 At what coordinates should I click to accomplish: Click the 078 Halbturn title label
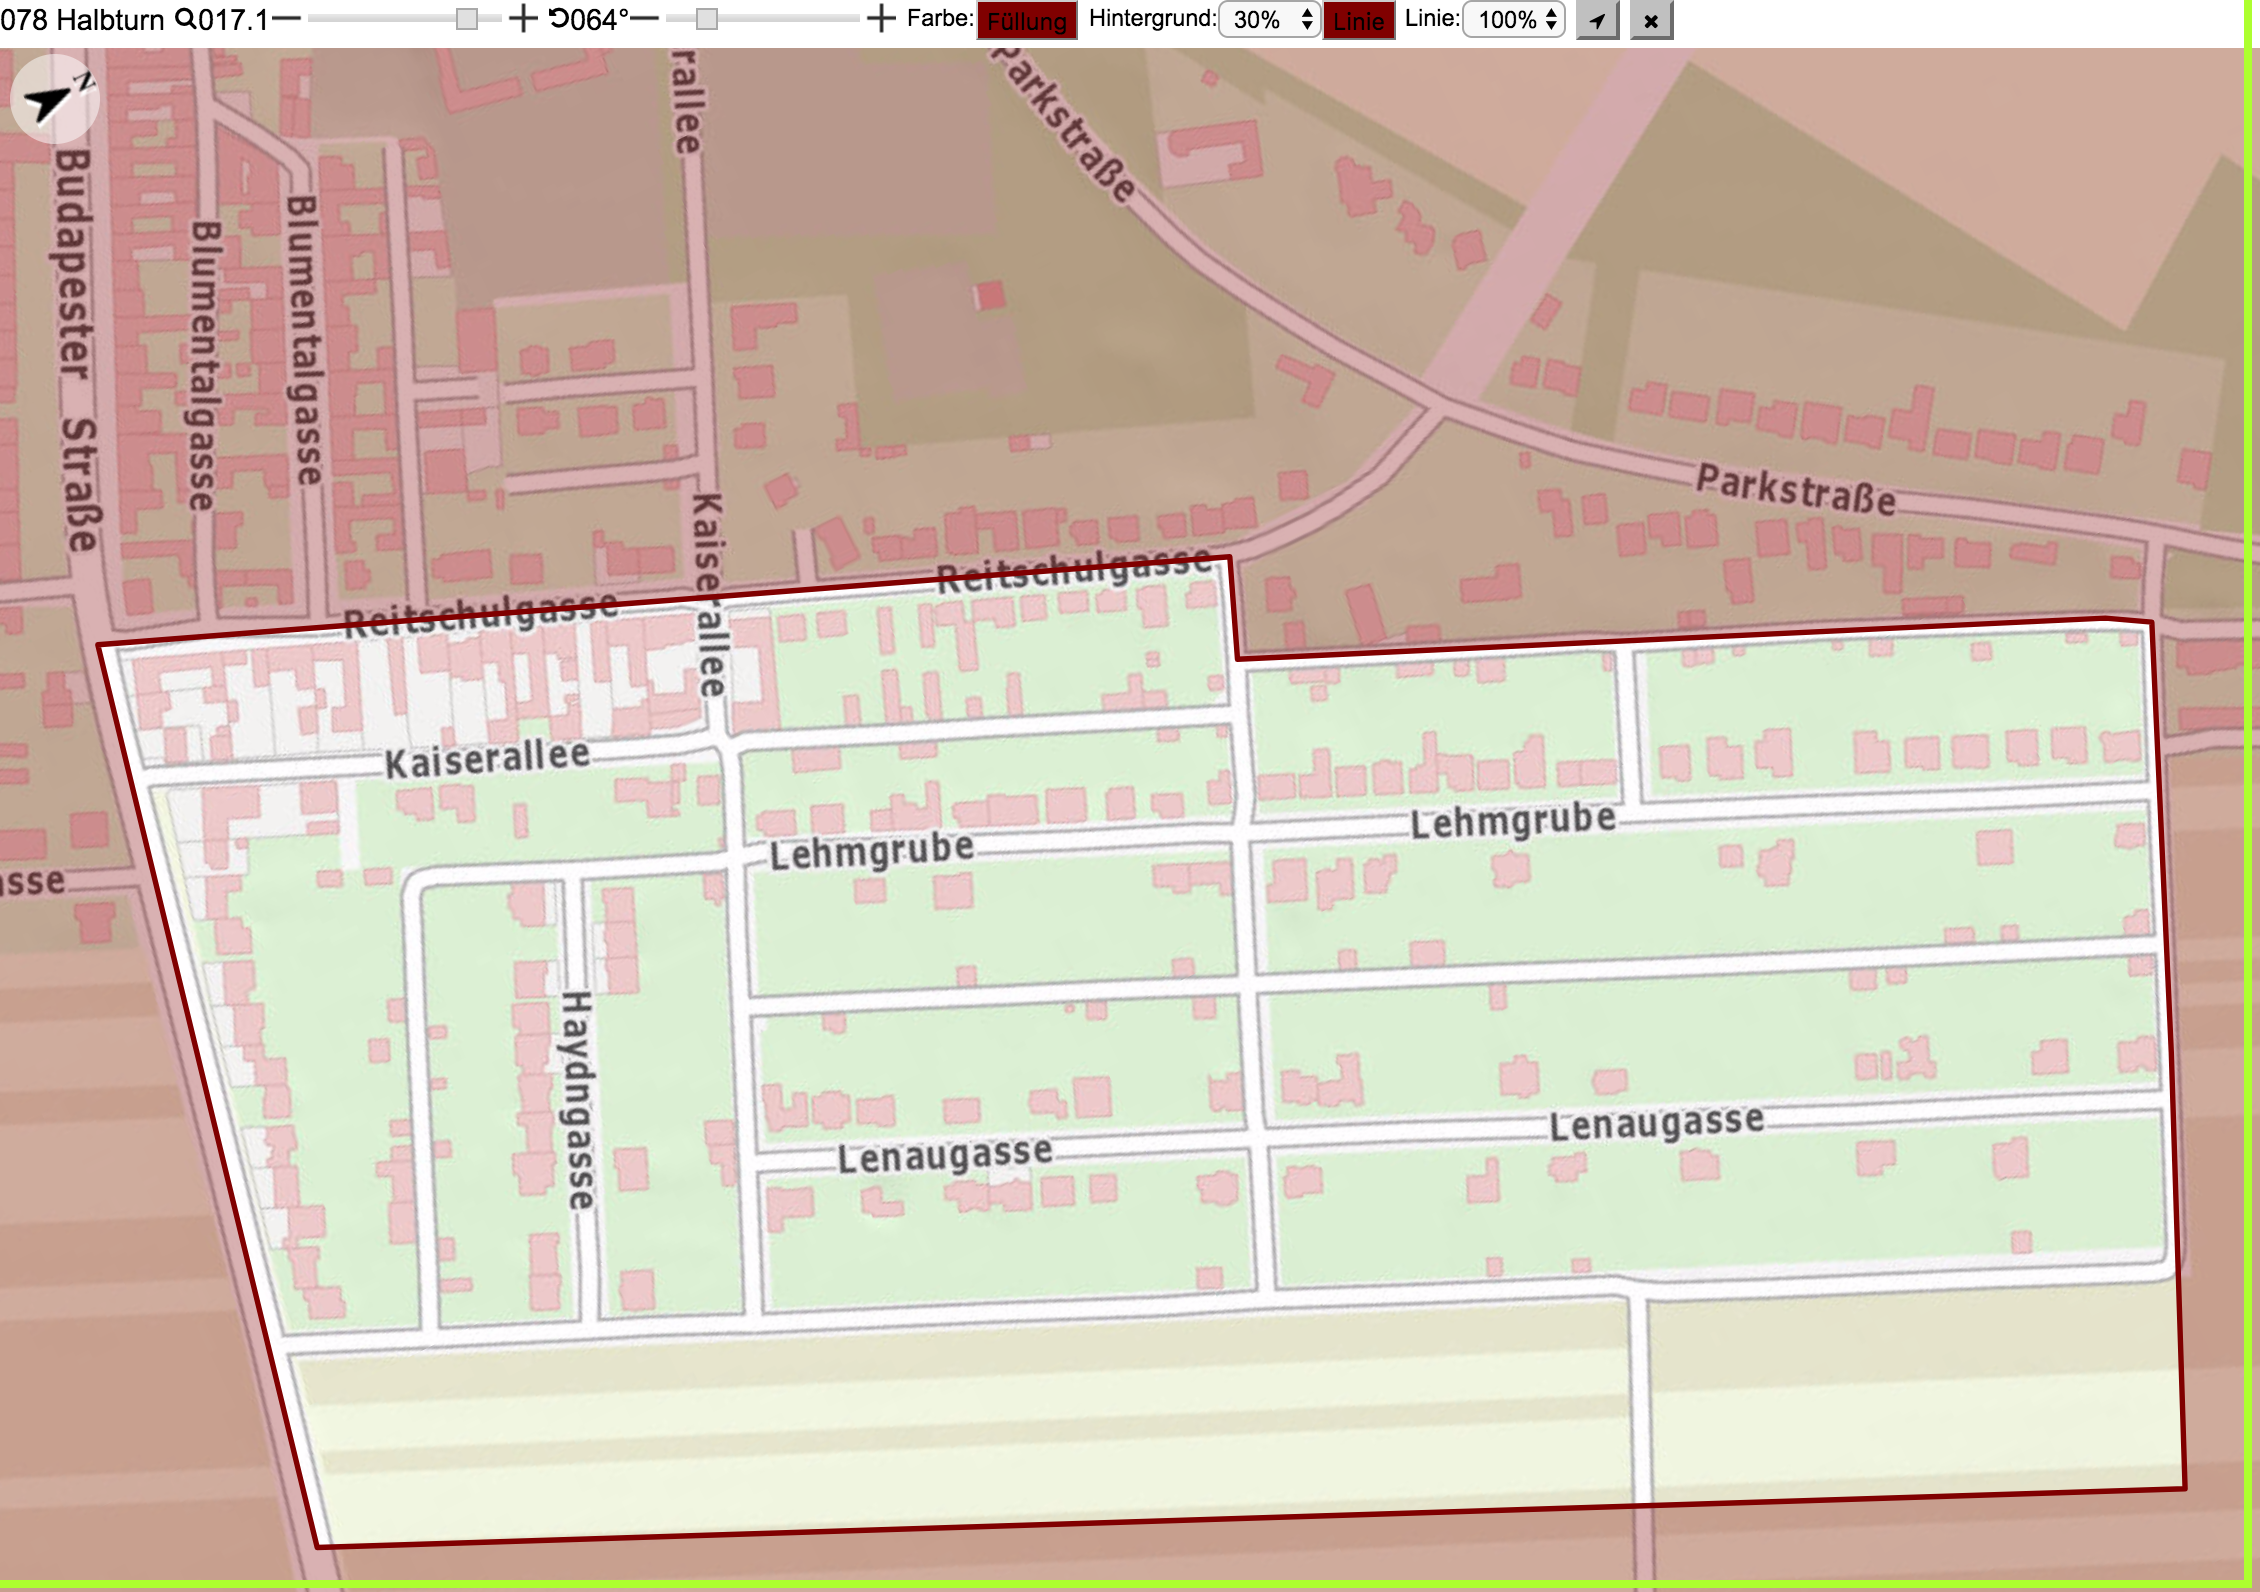click(82, 20)
